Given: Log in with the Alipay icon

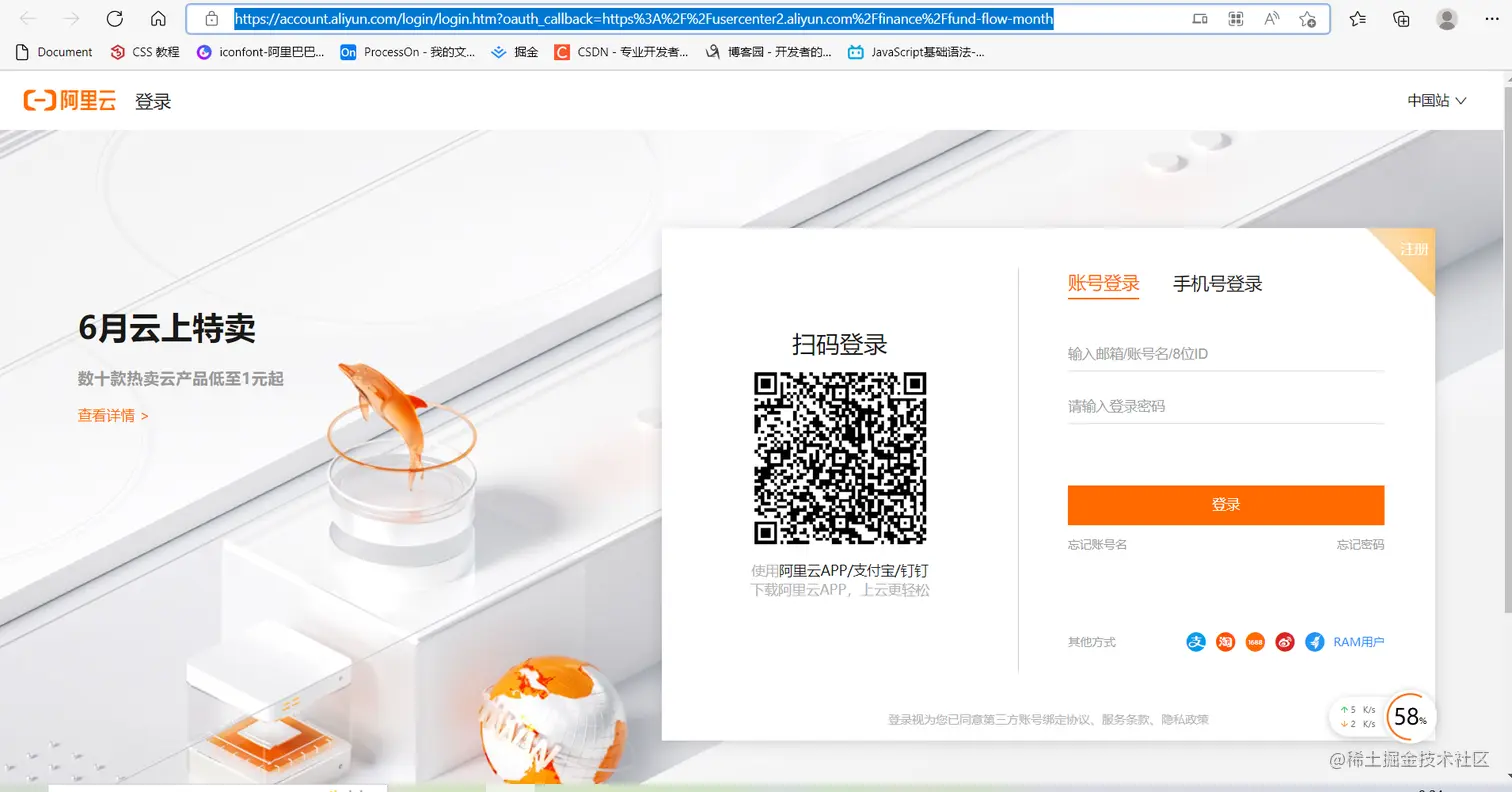Looking at the screenshot, I should (x=1196, y=642).
